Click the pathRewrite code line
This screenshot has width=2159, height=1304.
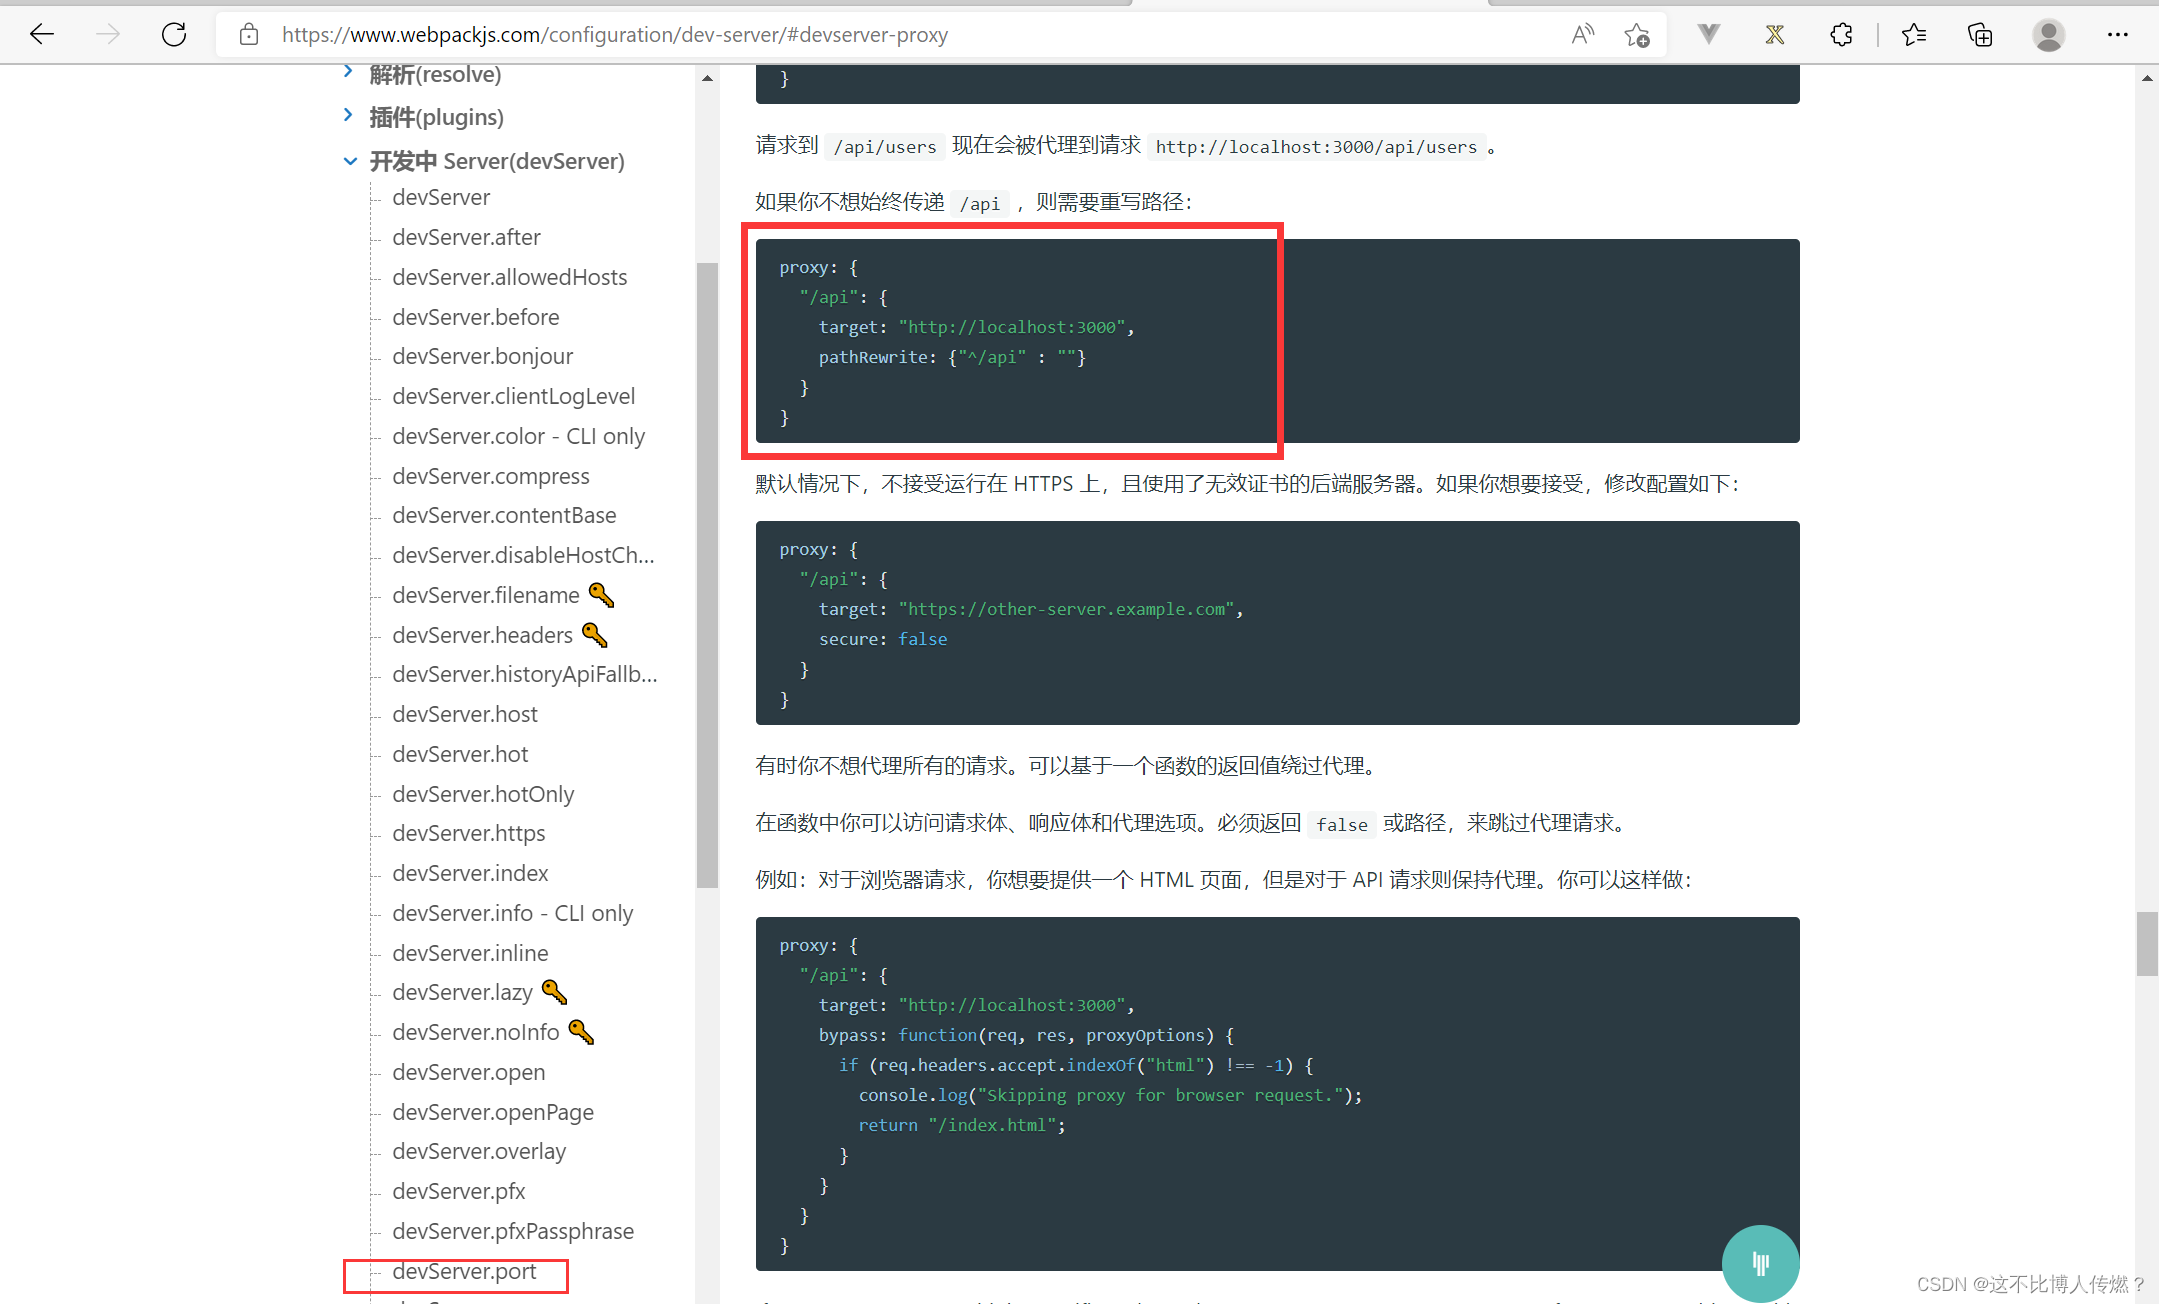[952, 357]
